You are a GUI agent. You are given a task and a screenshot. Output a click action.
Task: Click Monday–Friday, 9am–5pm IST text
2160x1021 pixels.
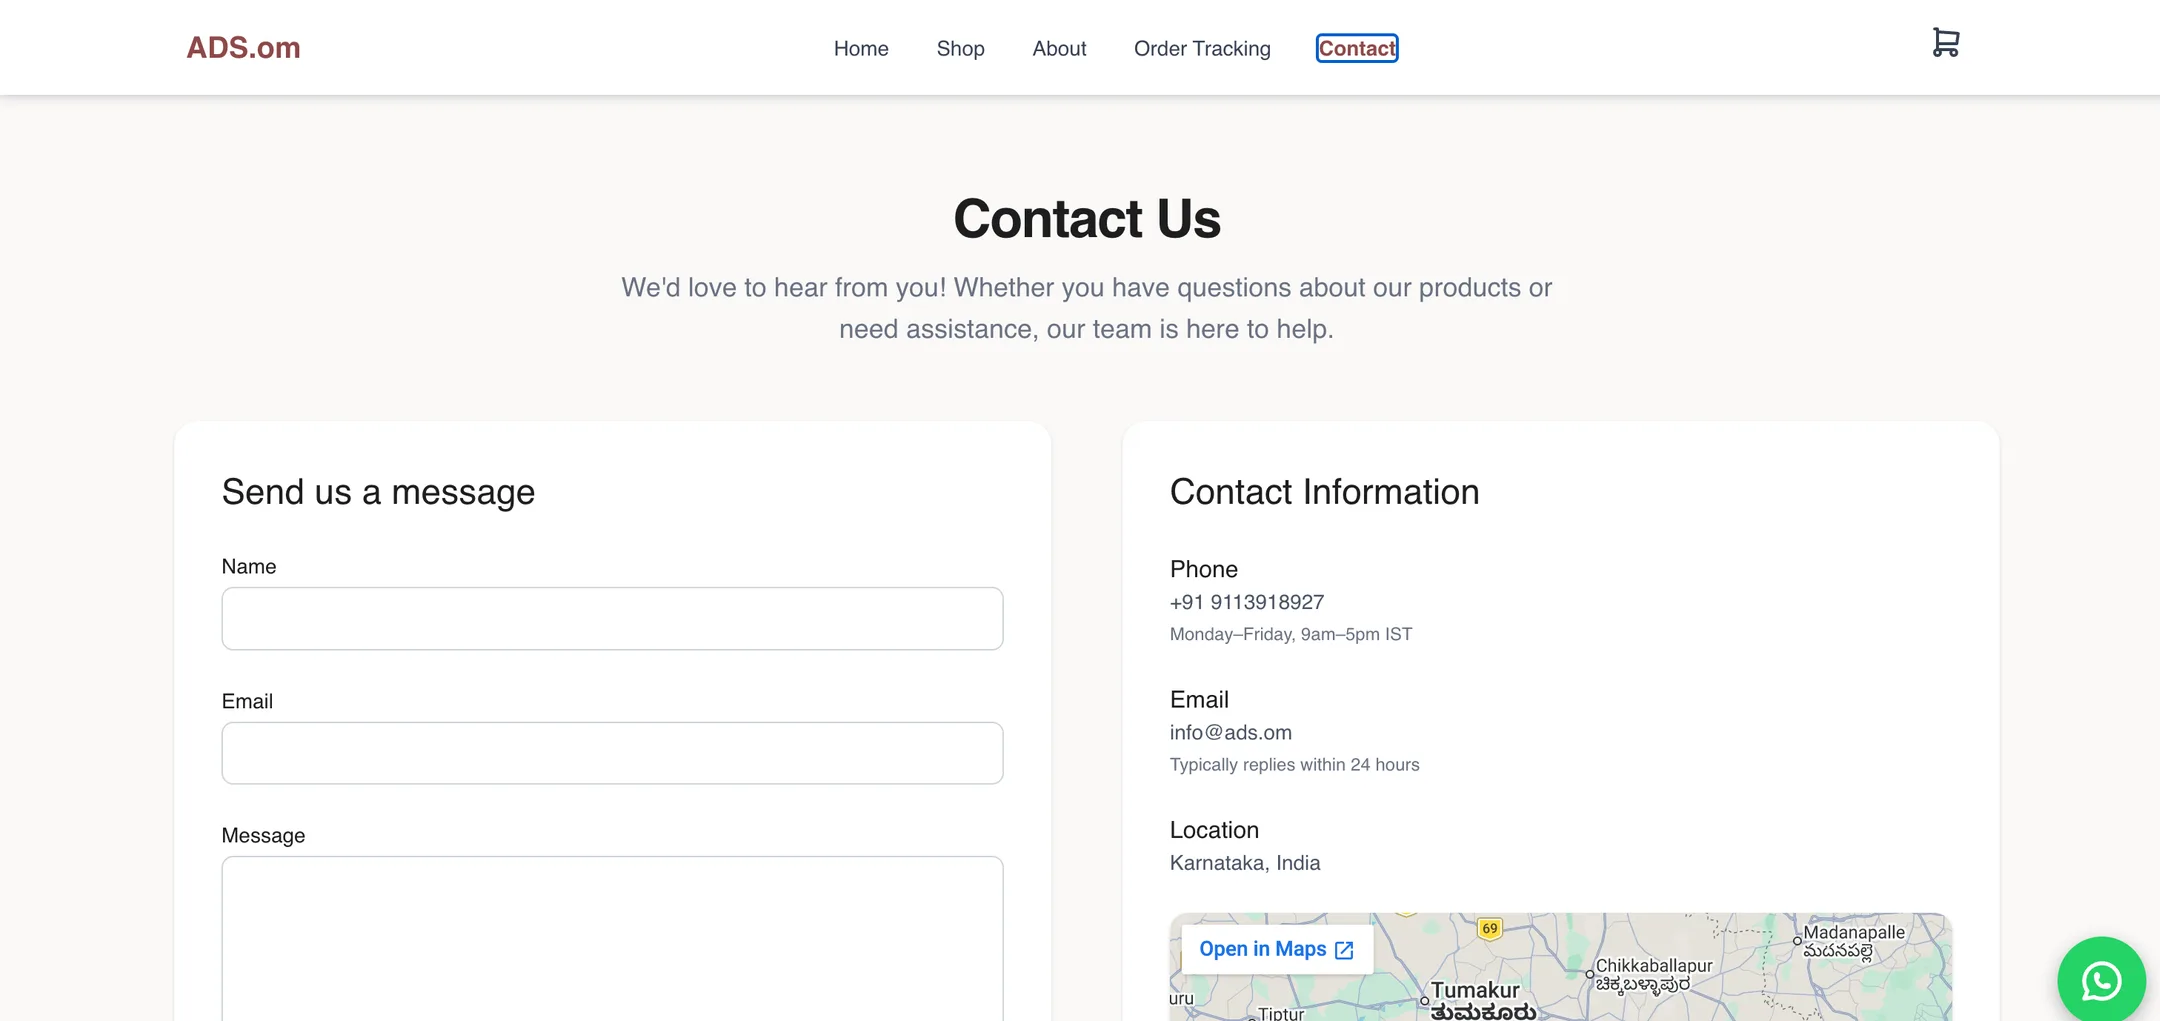pos(1291,634)
